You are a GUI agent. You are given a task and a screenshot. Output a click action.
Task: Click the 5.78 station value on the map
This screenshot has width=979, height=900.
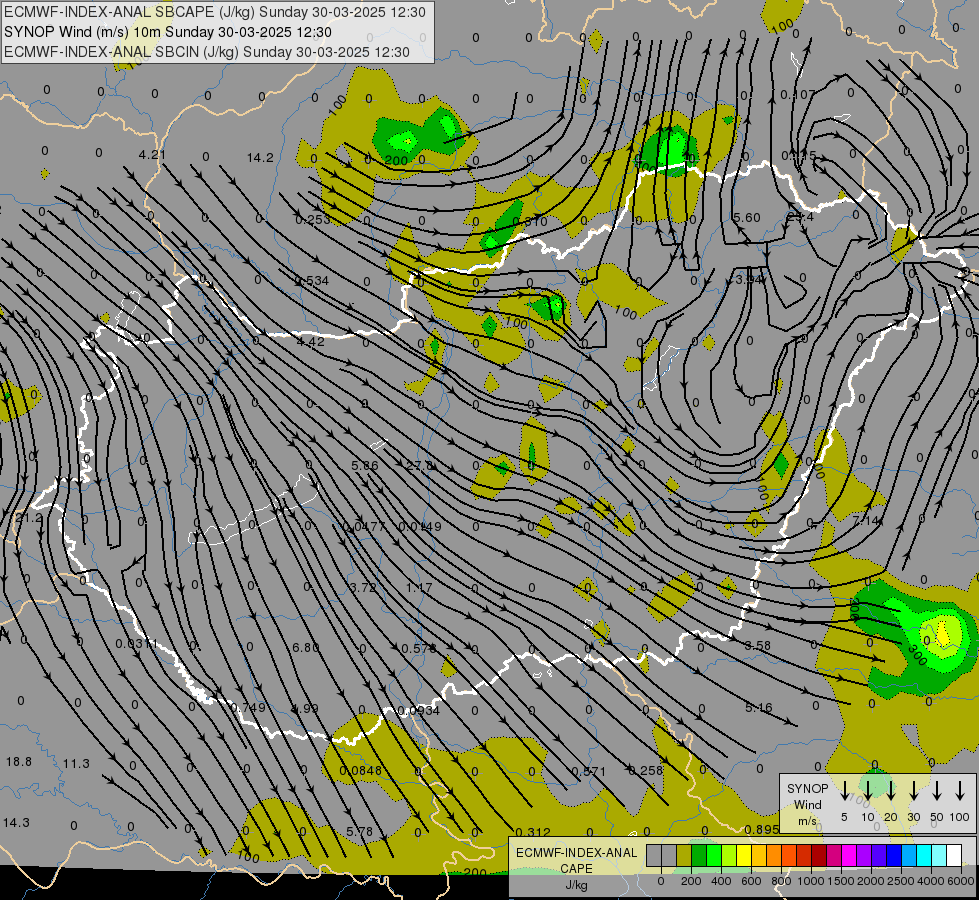pyautogui.click(x=360, y=831)
